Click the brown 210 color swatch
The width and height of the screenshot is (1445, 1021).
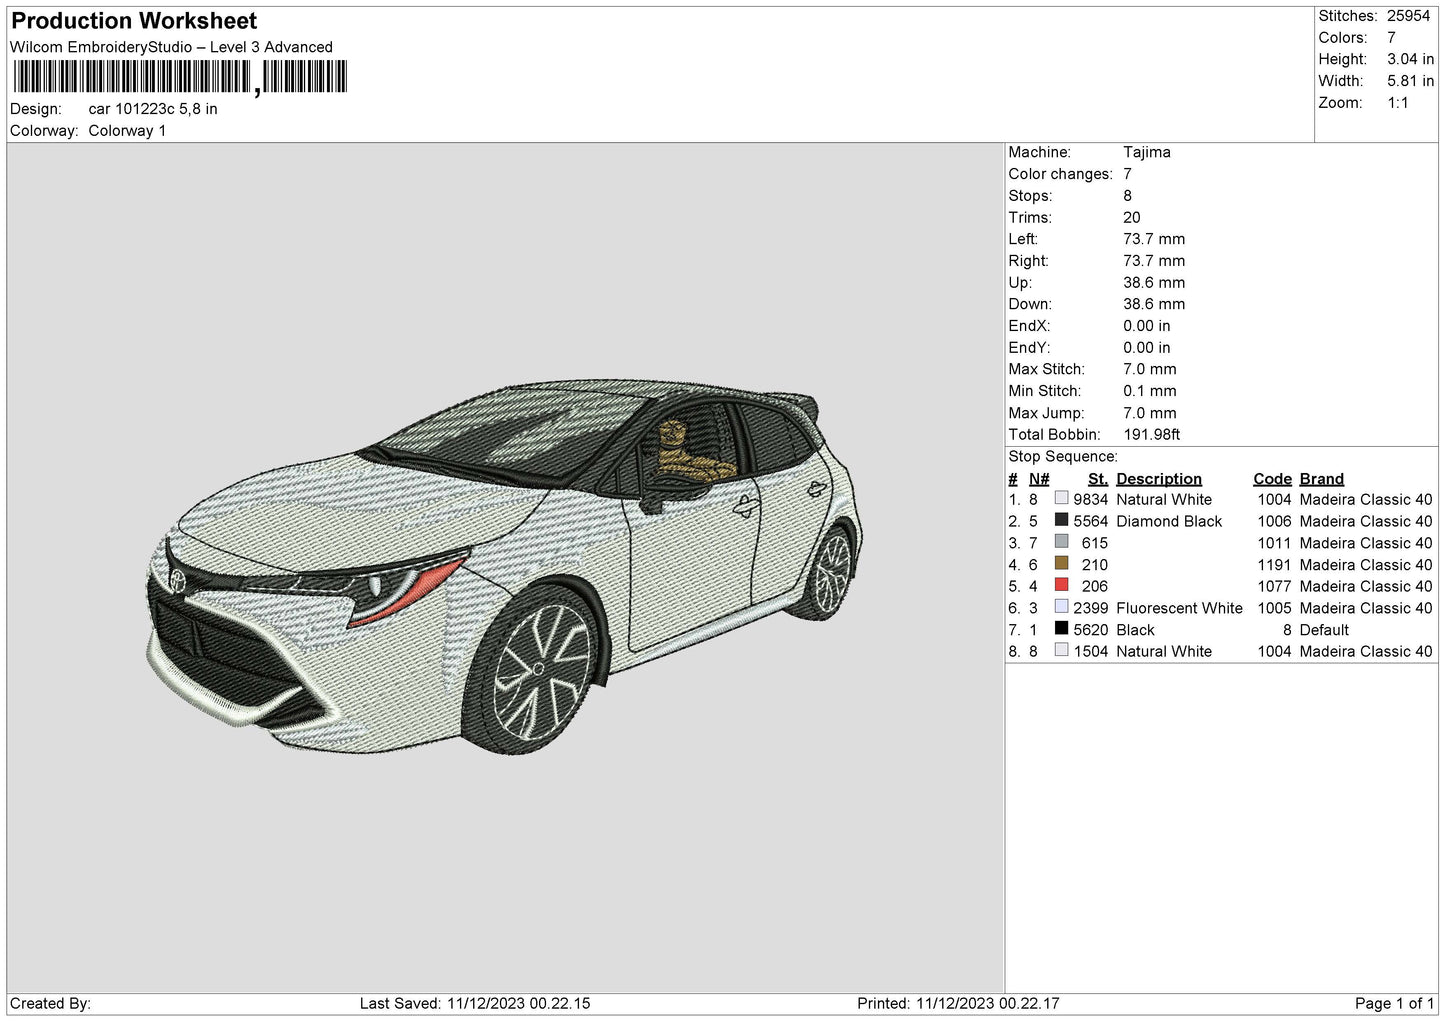[x=1061, y=564]
